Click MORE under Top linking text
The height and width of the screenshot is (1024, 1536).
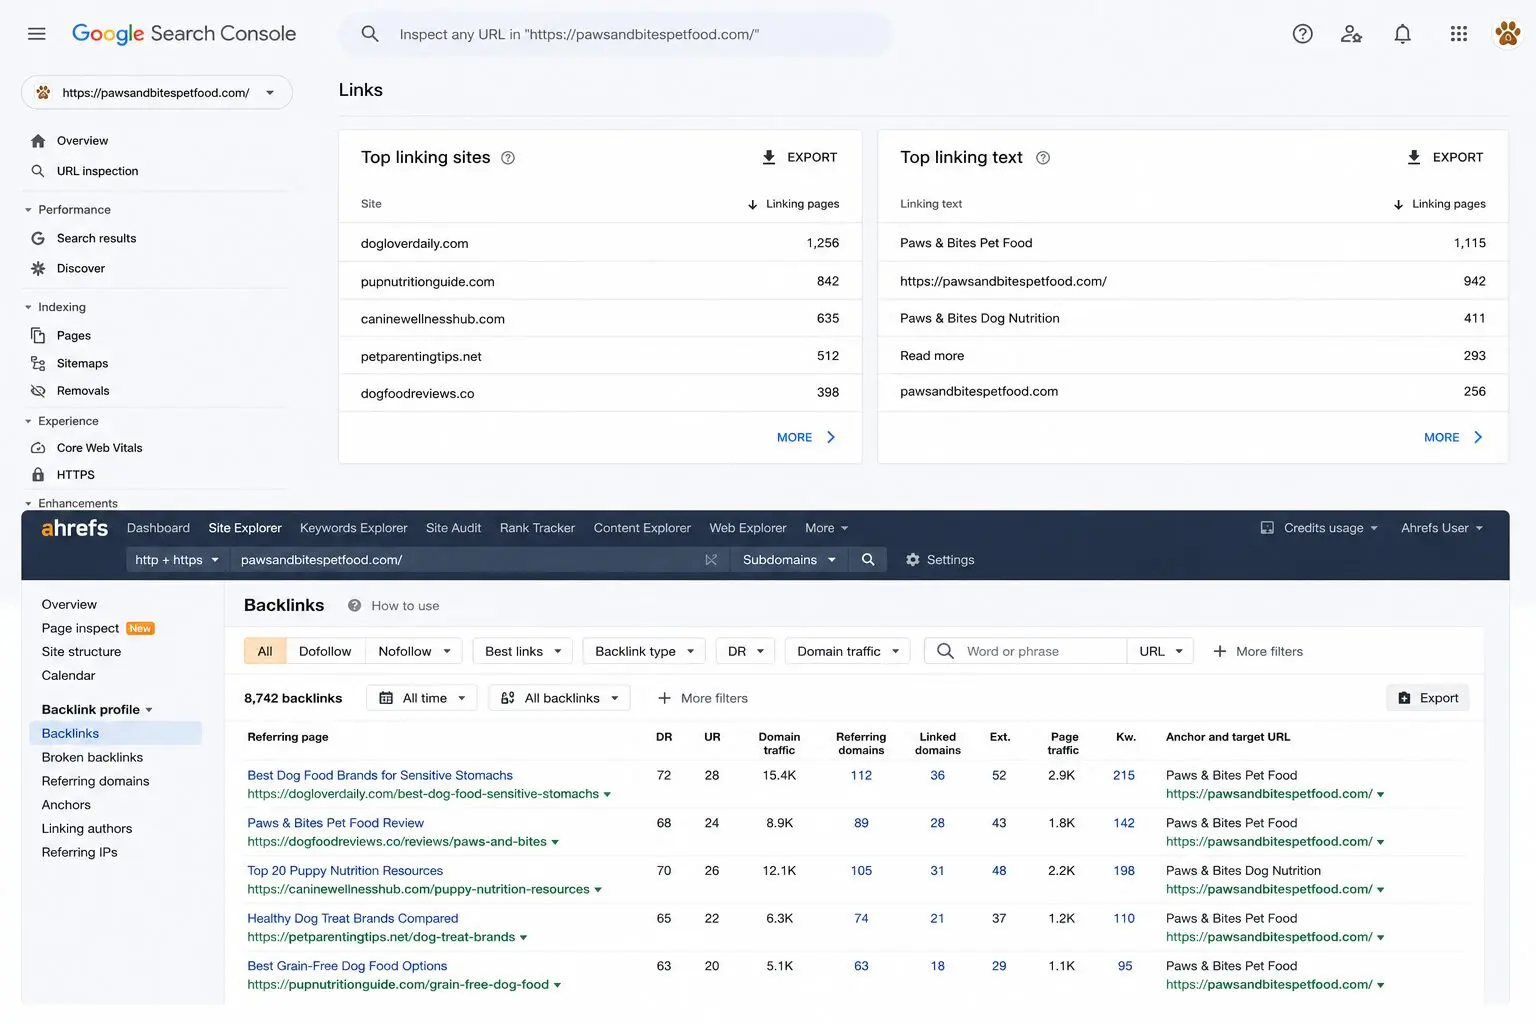[1453, 437]
